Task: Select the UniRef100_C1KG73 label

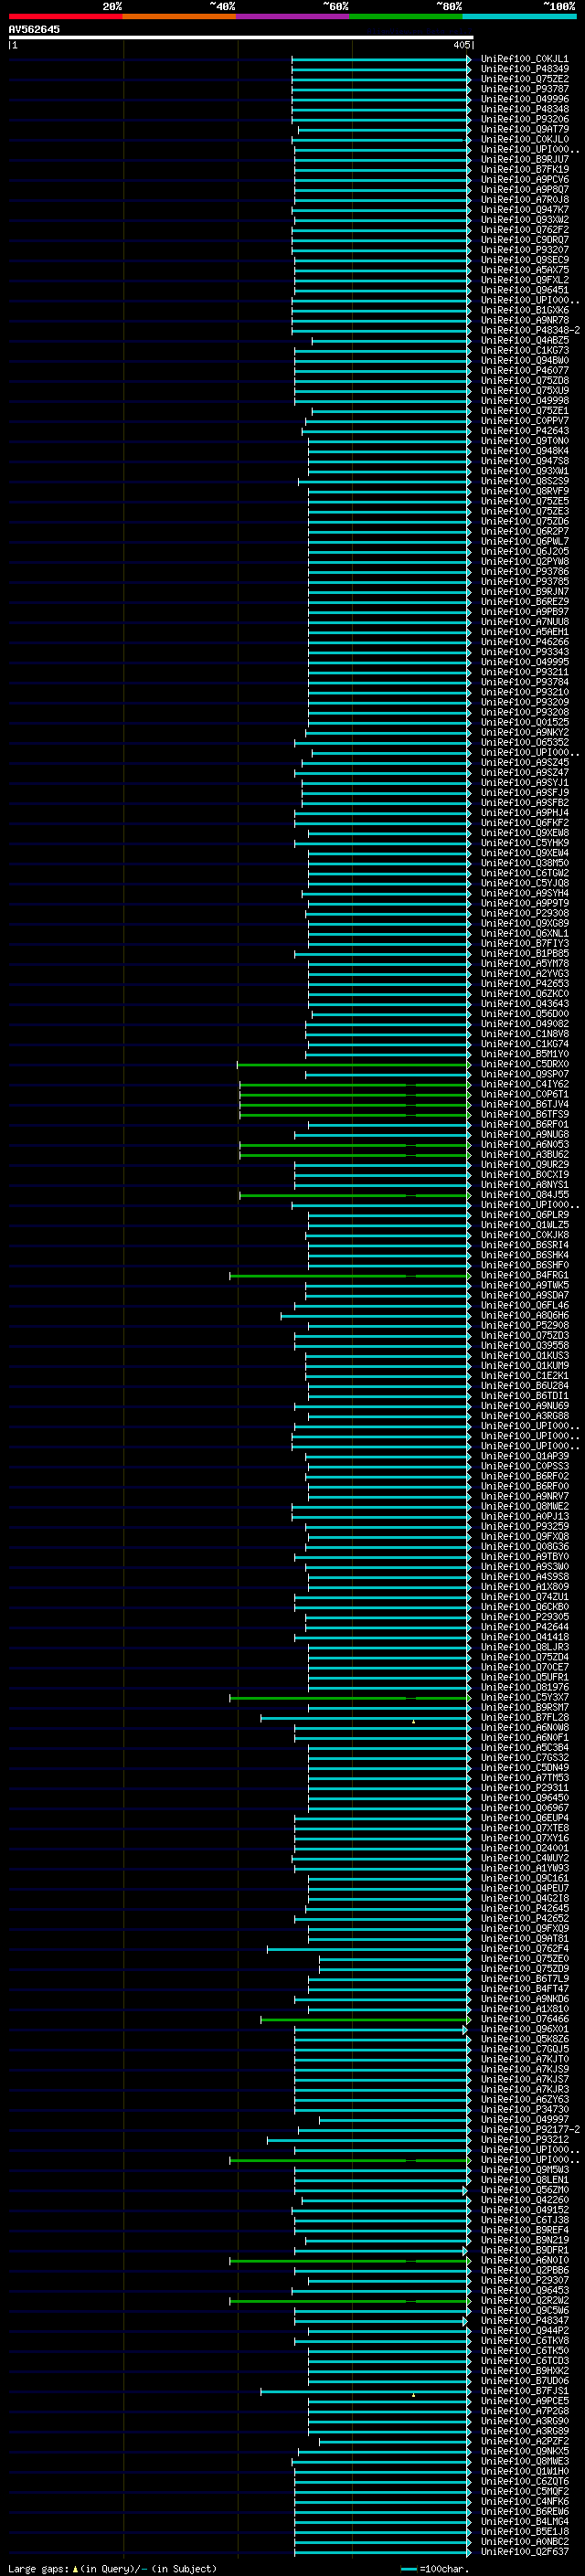Action: pos(524,350)
